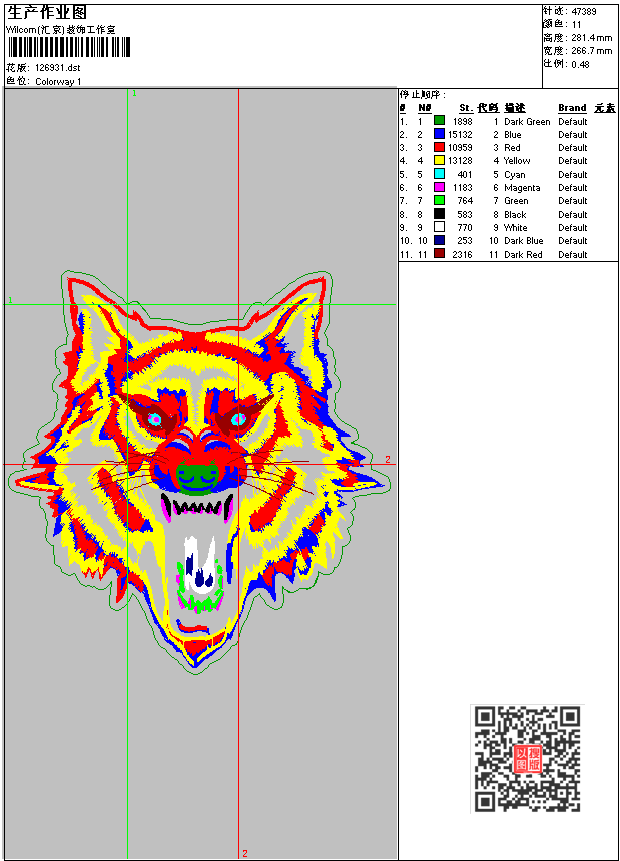Click the green nose of the wolf design

click(x=196, y=479)
